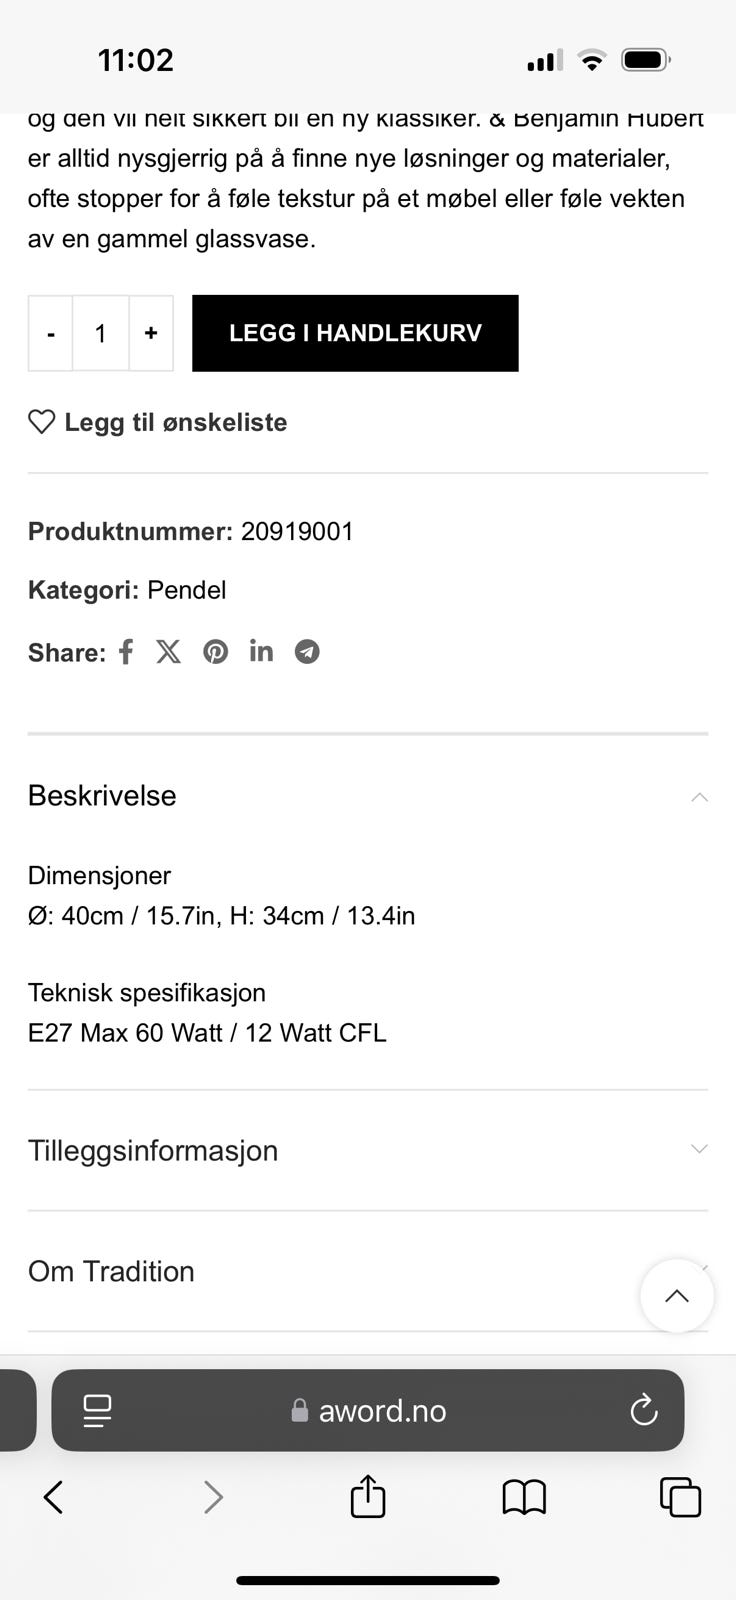Click the heart icon next to Legg til ønskeliste
736x1600 pixels.
pos(41,422)
